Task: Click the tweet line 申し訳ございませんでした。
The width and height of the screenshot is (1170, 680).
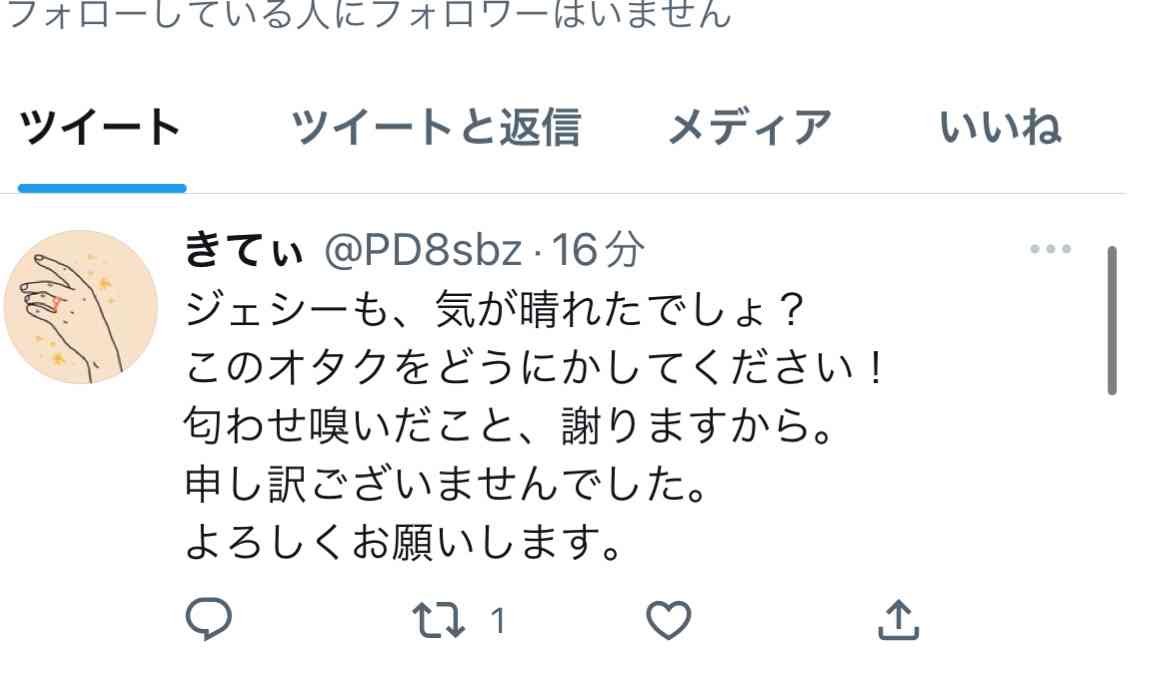Action: 445,484
